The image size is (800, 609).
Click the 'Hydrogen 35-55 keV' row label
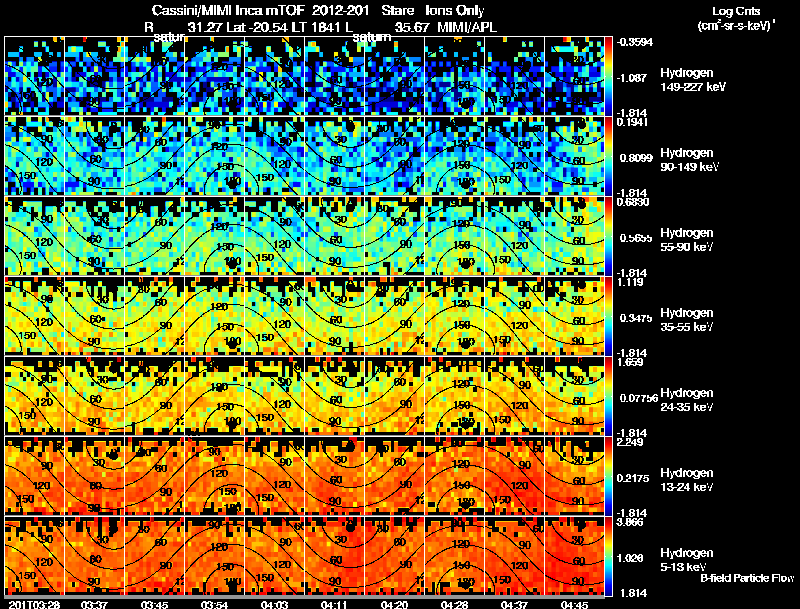(687, 319)
